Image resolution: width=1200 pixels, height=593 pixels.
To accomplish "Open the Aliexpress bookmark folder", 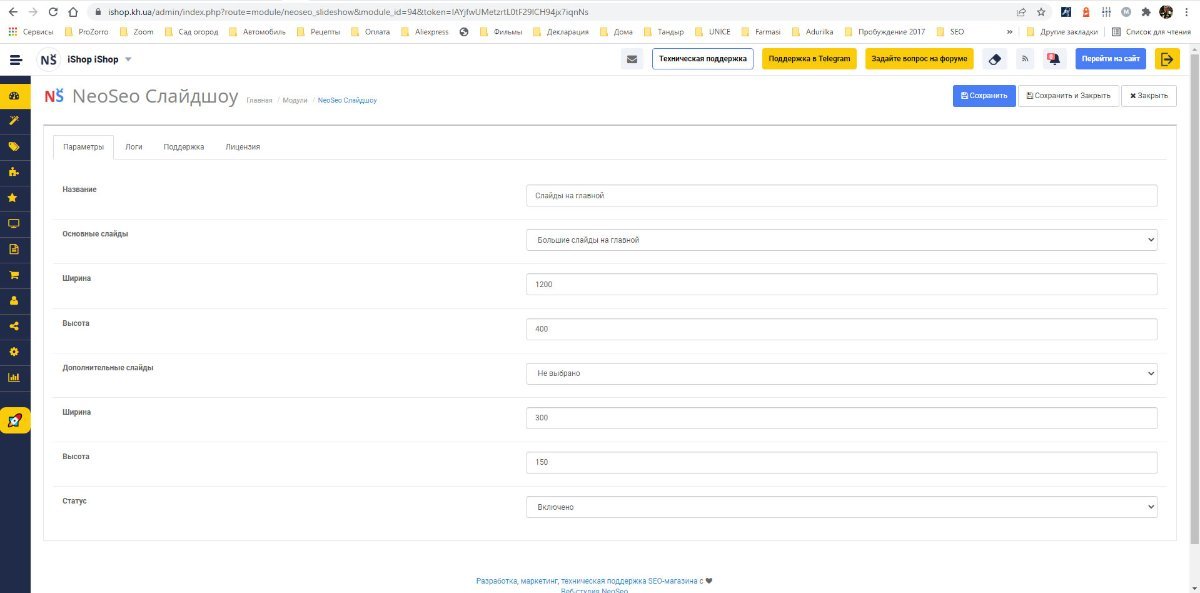I will click(x=425, y=31).
